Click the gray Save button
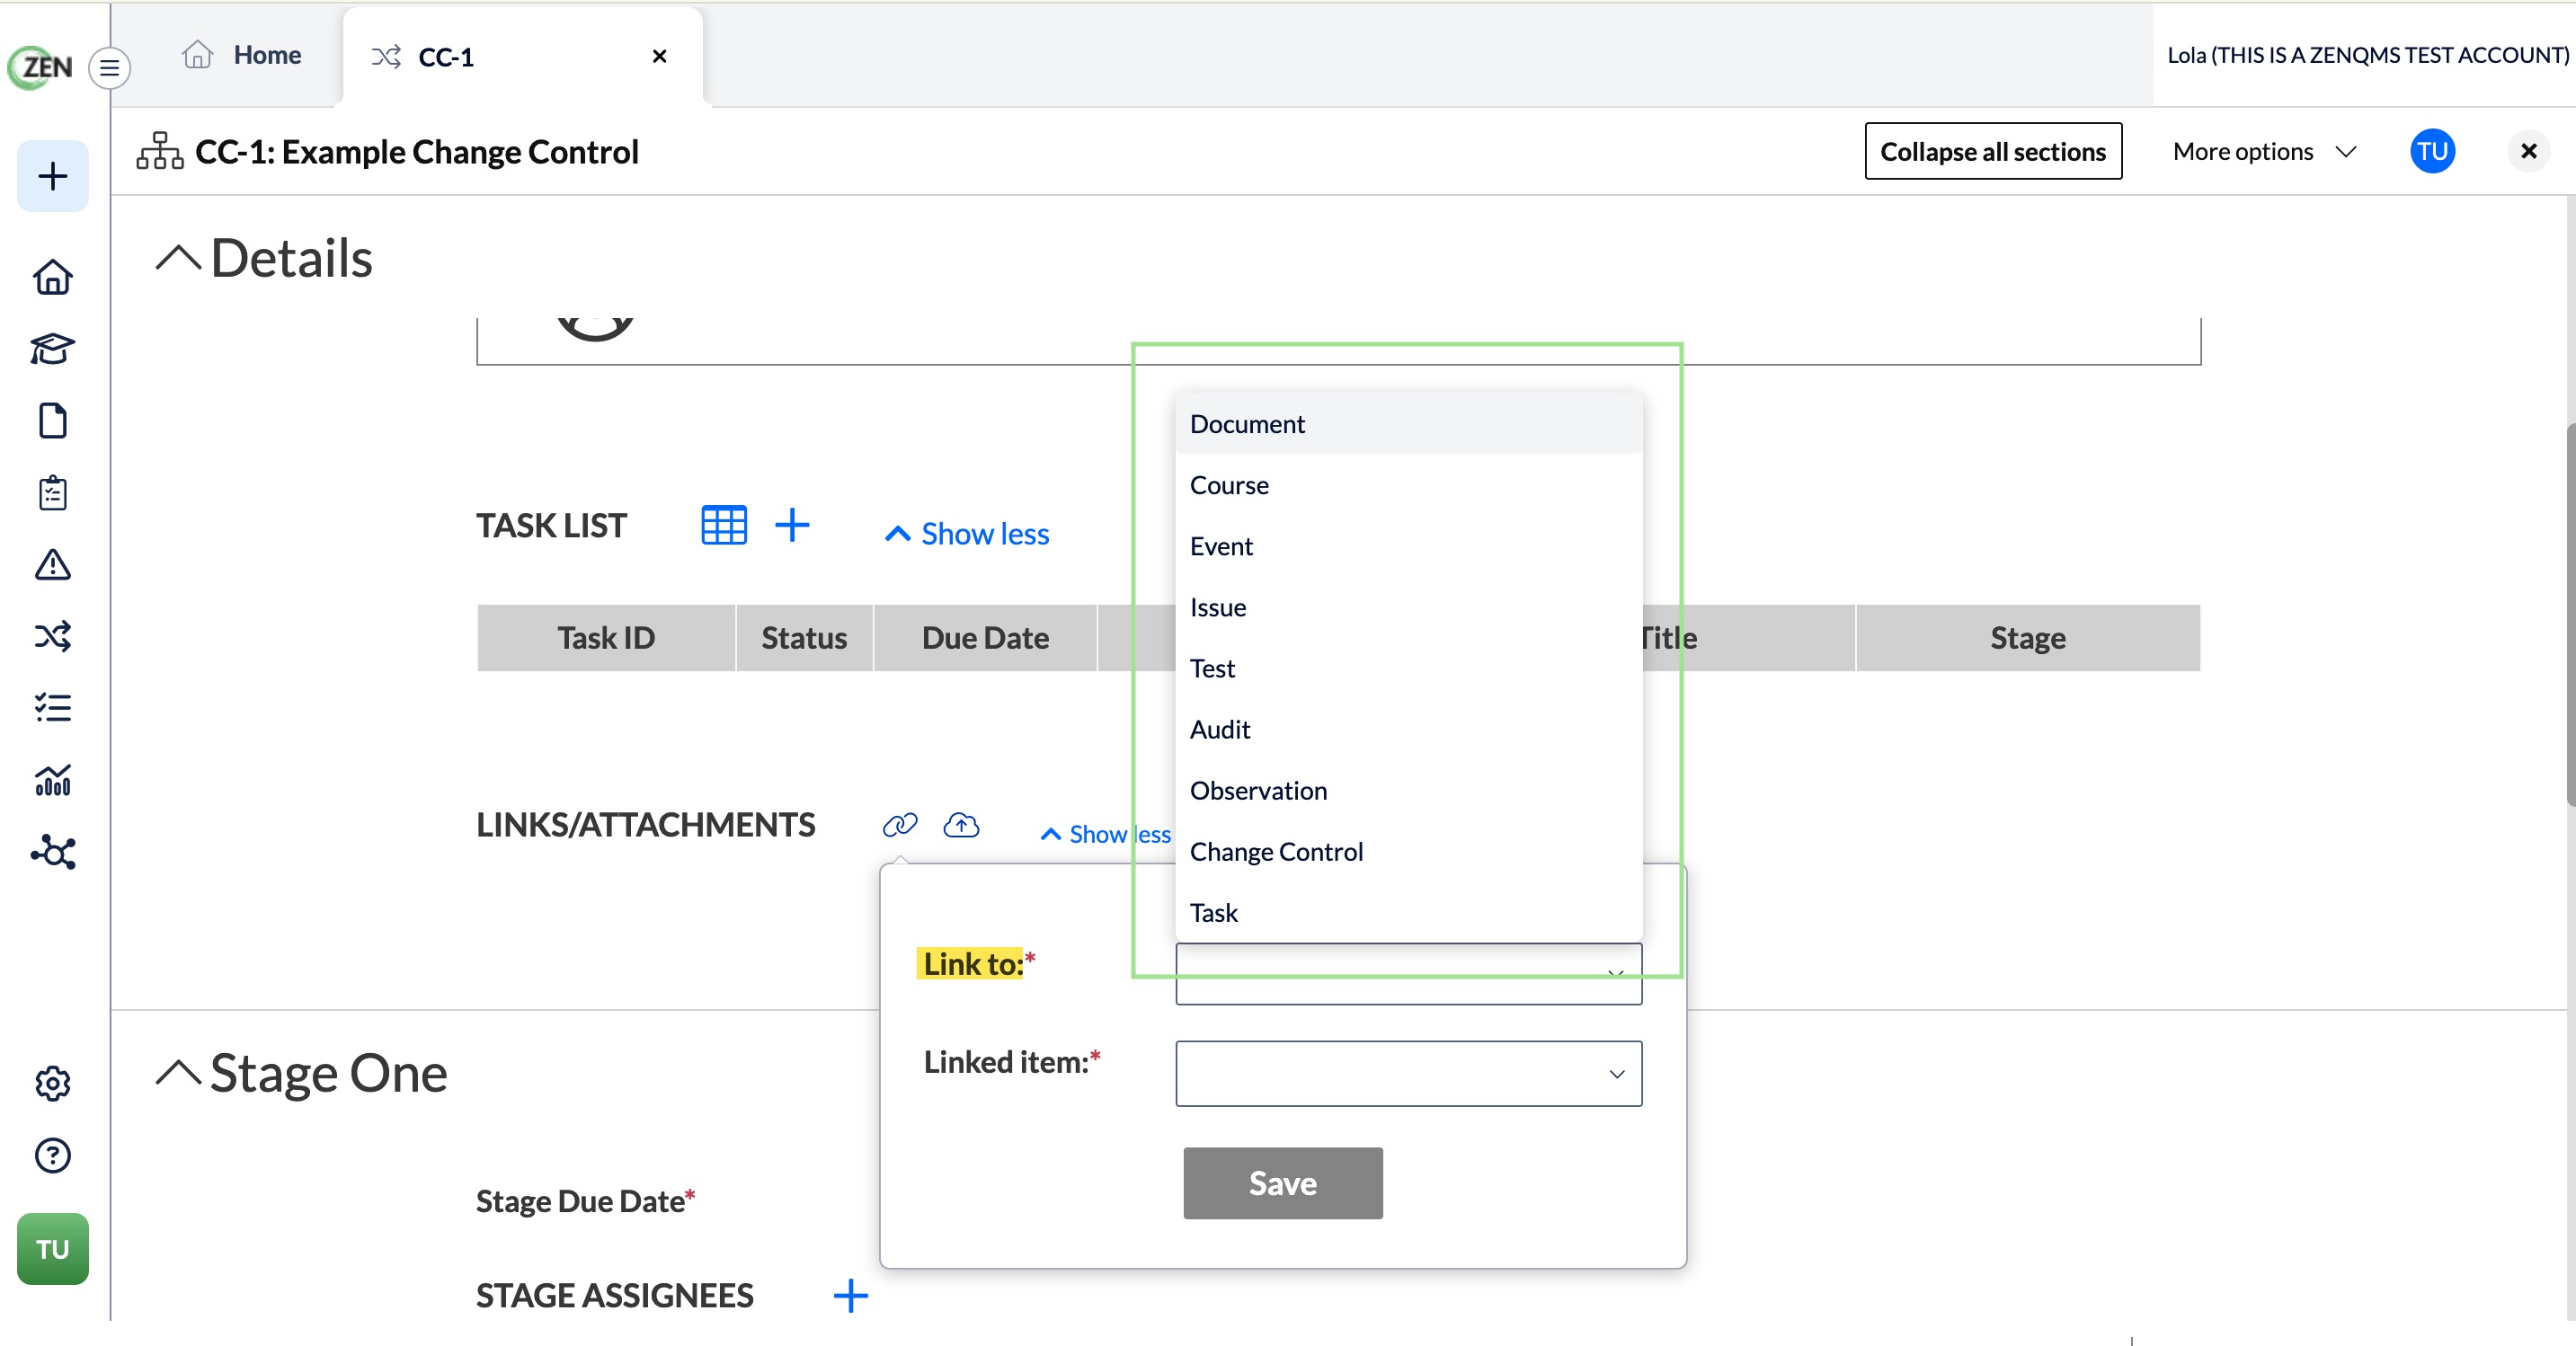This screenshot has height=1346, width=2576. click(x=1282, y=1183)
